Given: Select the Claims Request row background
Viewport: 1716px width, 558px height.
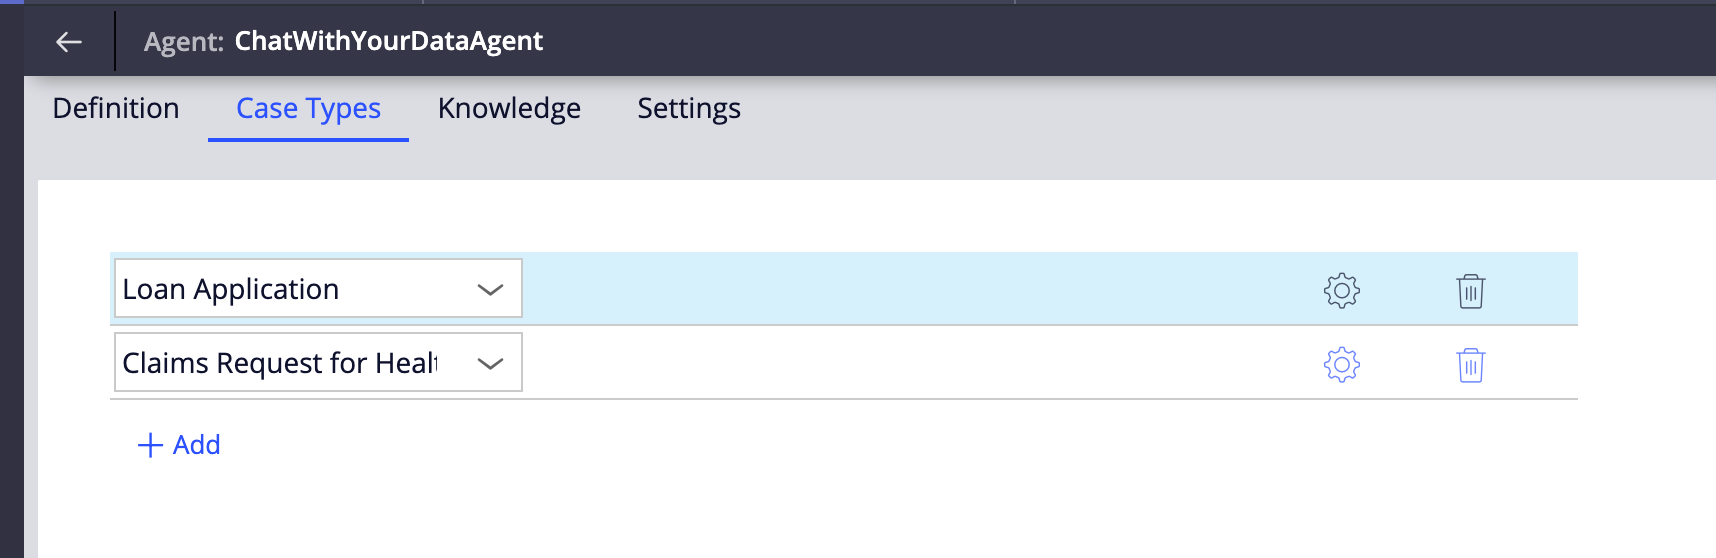Looking at the screenshot, I should tap(900, 363).
